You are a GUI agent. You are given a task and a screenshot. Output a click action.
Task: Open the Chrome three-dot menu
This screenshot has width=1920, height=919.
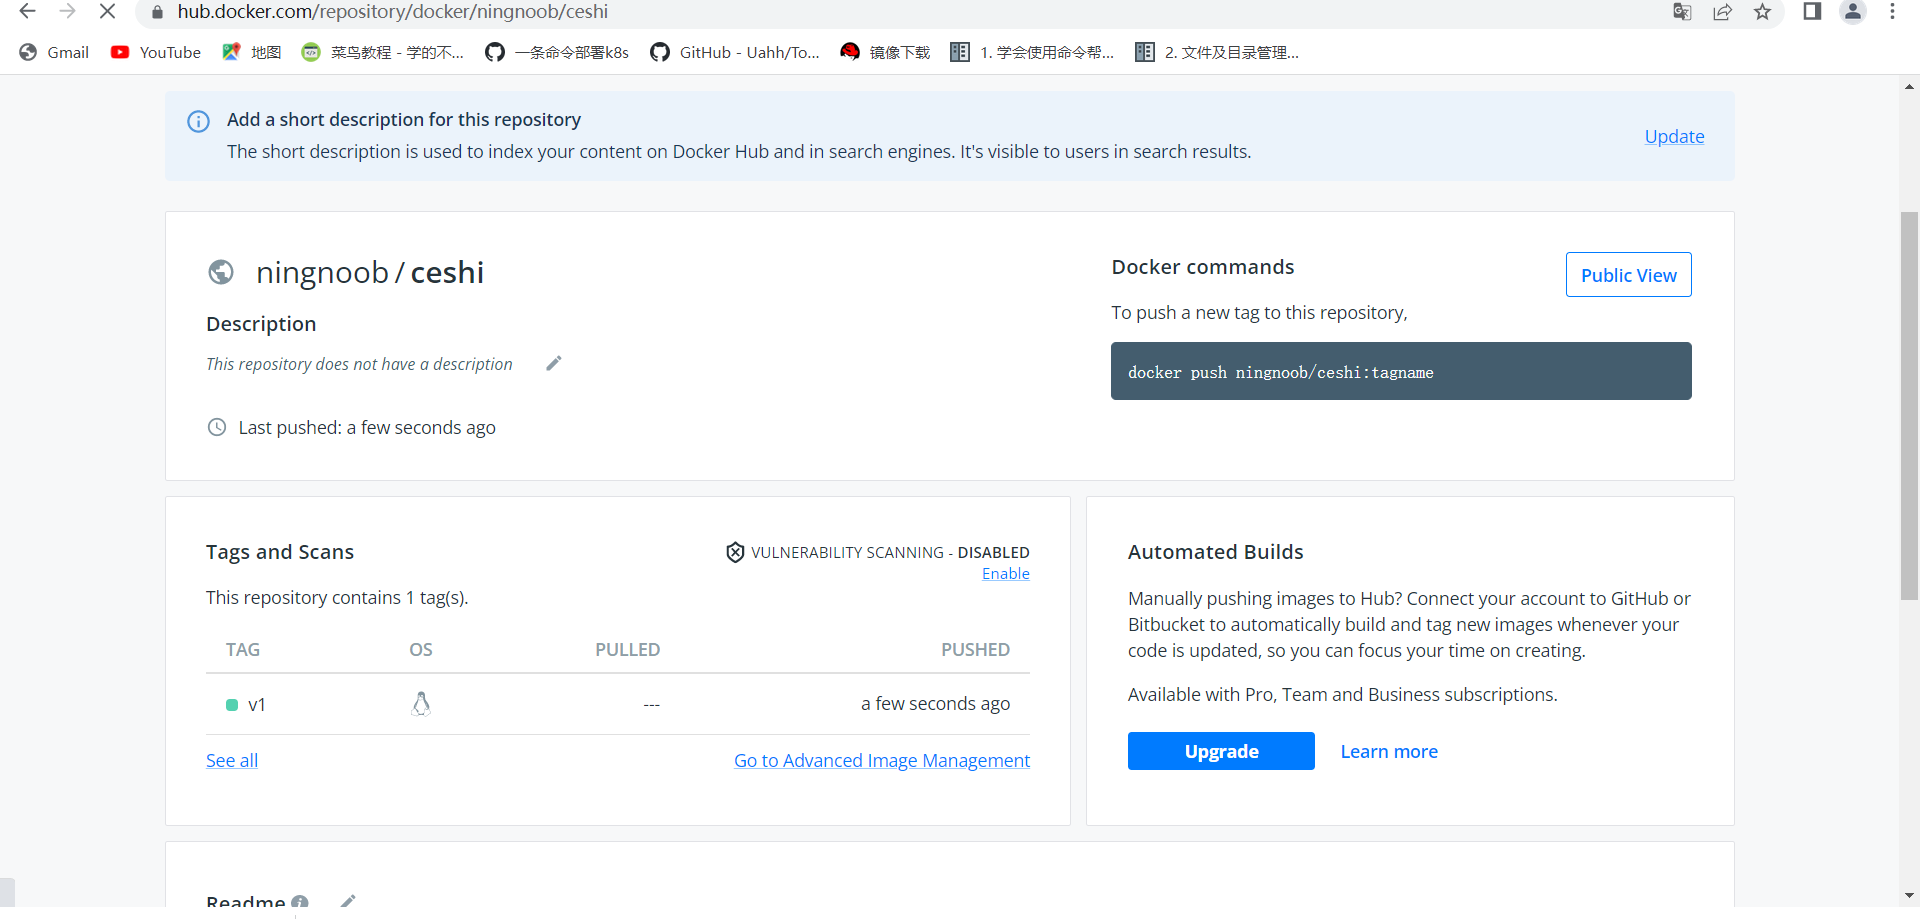click(x=1892, y=12)
